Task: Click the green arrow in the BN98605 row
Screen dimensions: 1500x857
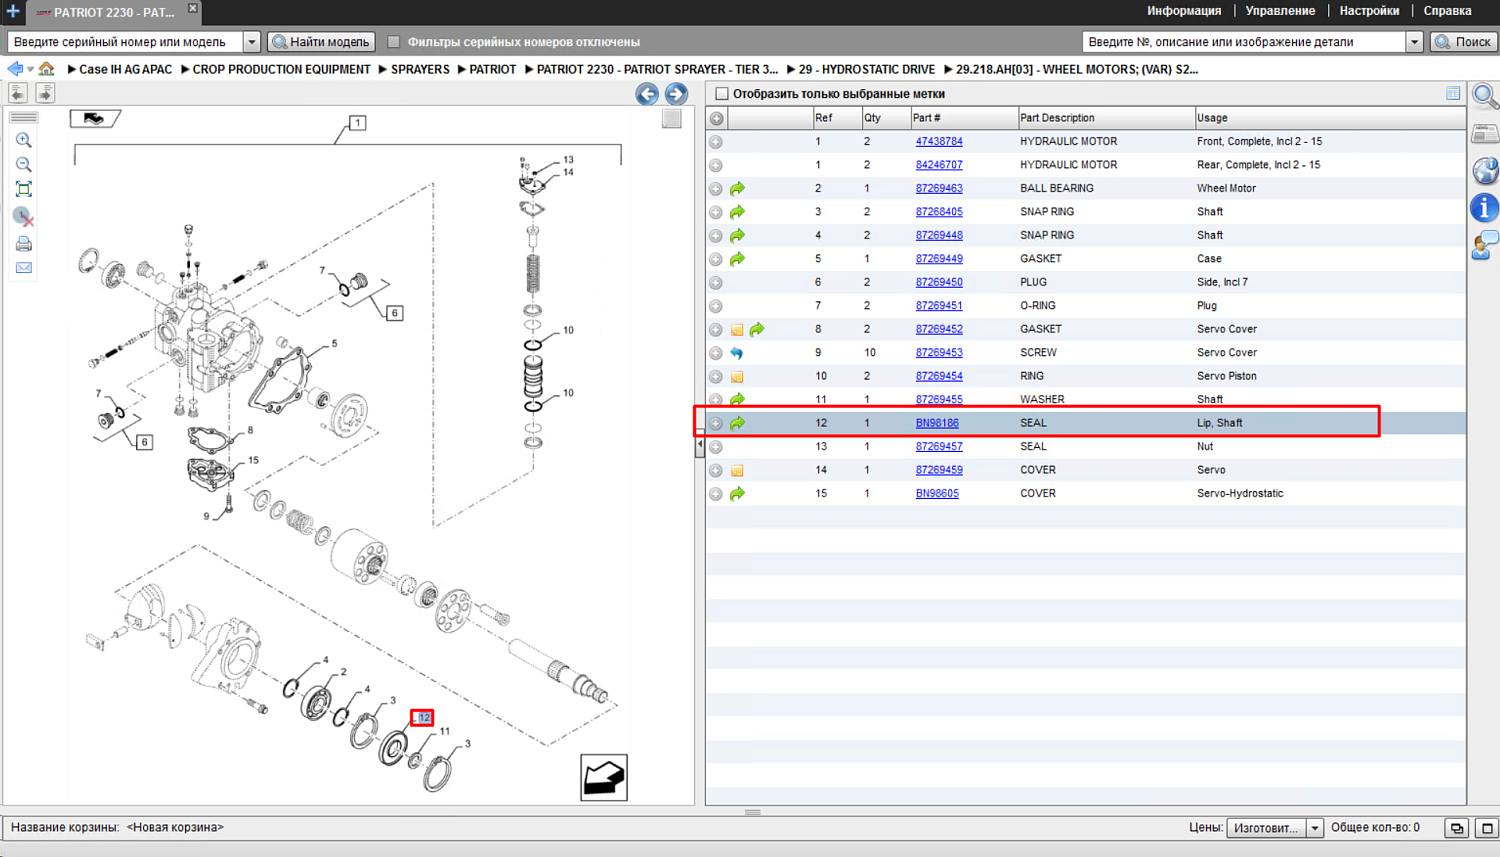Action: (x=737, y=494)
